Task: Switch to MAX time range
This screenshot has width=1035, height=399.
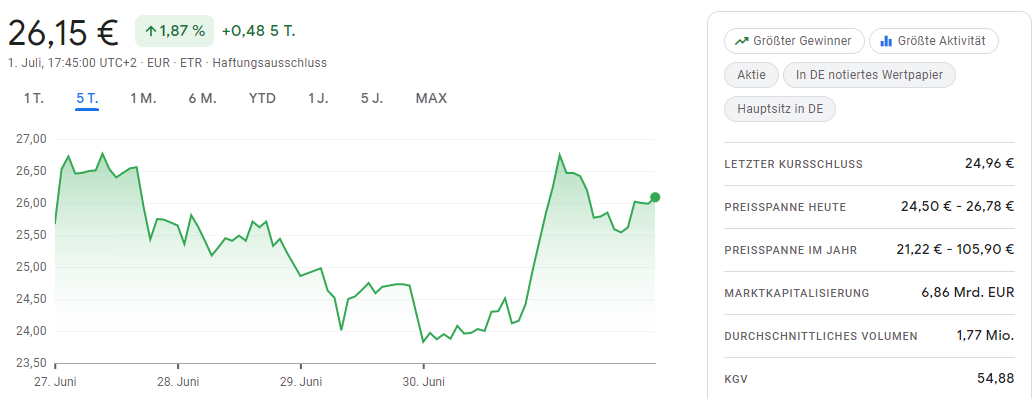Action: click(x=431, y=98)
